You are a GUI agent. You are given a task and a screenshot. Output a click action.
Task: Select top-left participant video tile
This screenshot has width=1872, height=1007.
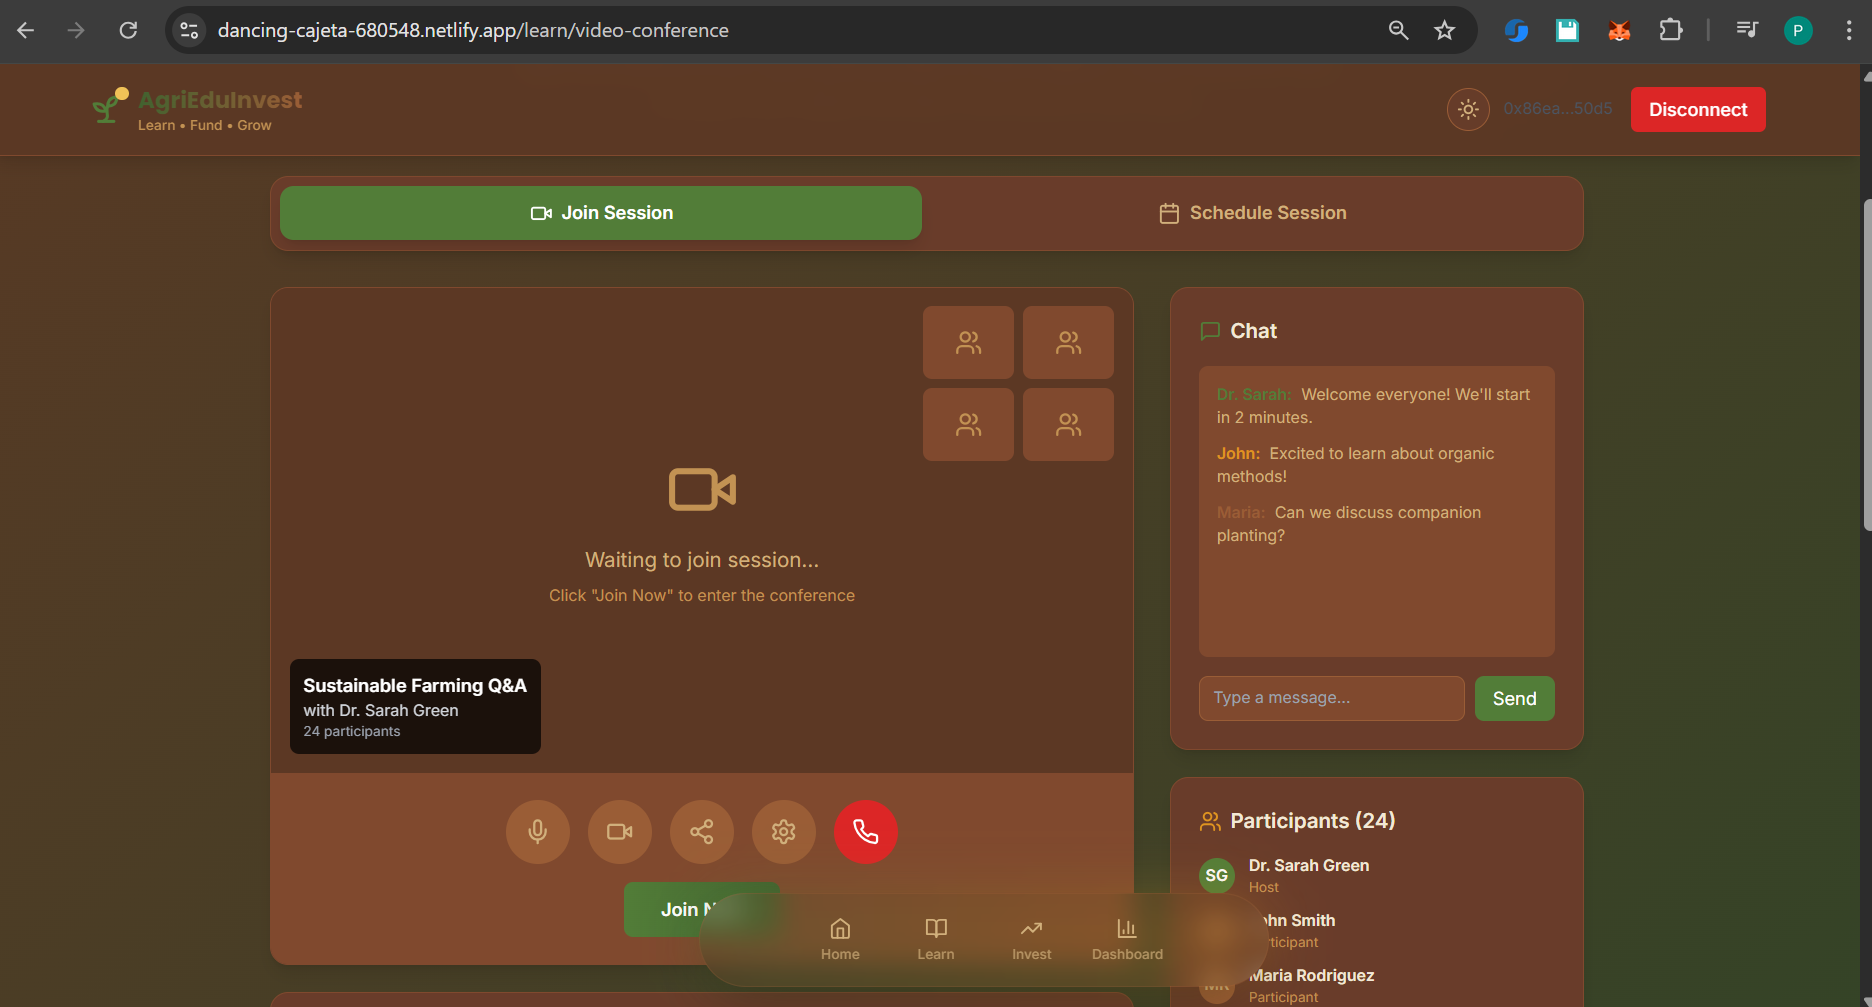coord(968,342)
